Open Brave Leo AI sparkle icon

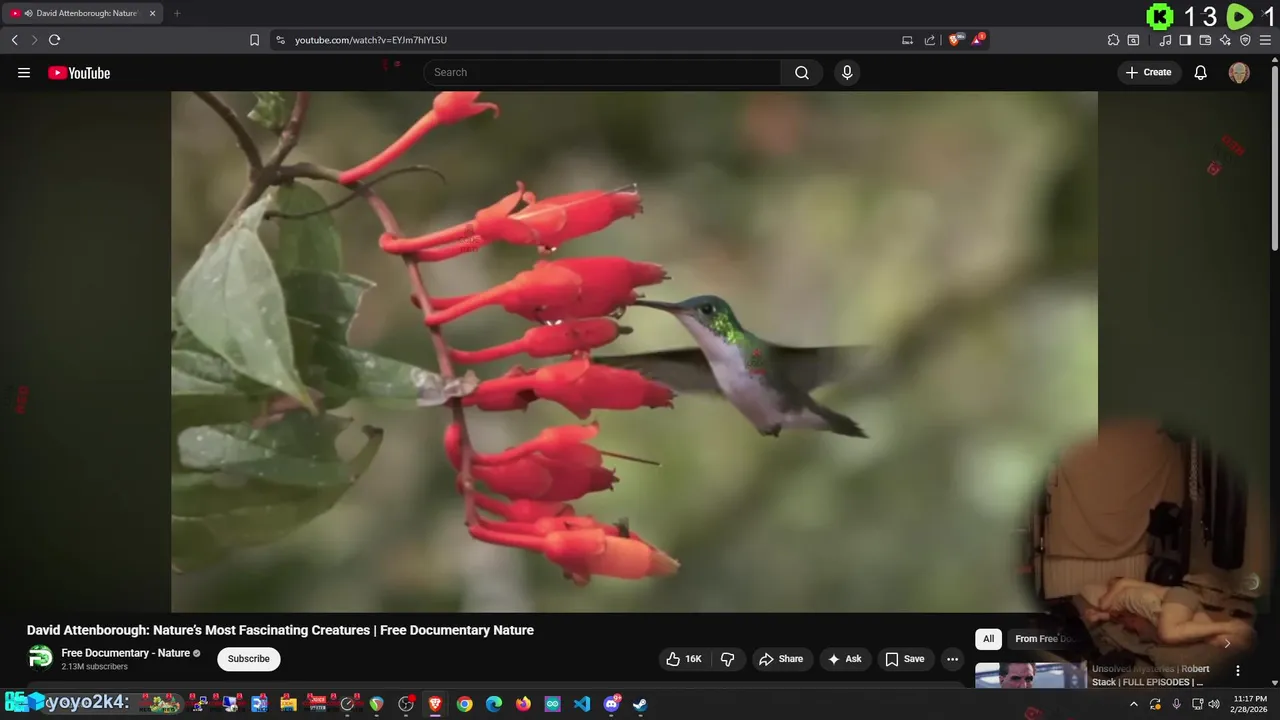tap(1225, 40)
